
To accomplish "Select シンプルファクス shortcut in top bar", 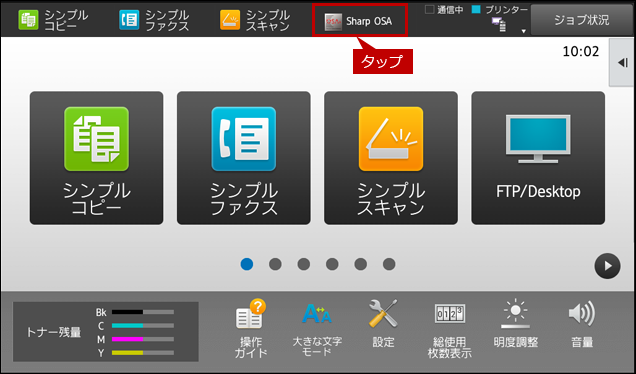I will click(x=154, y=20).
